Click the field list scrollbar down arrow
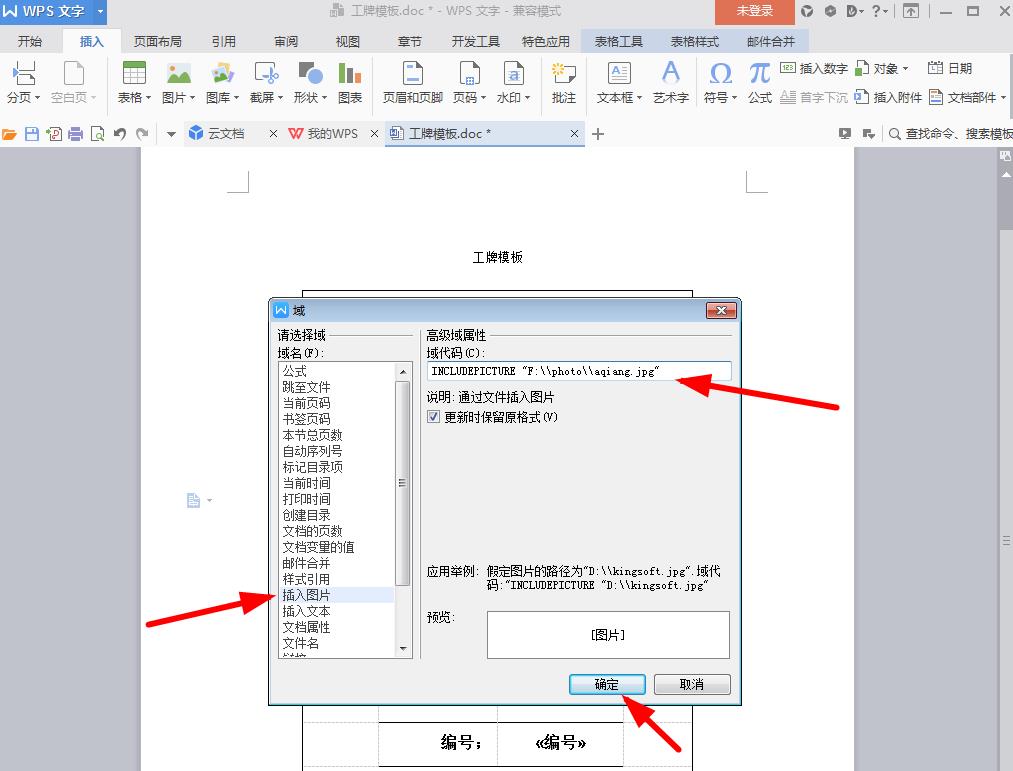This screenshot has height=771, width=1013. [403, 649]
